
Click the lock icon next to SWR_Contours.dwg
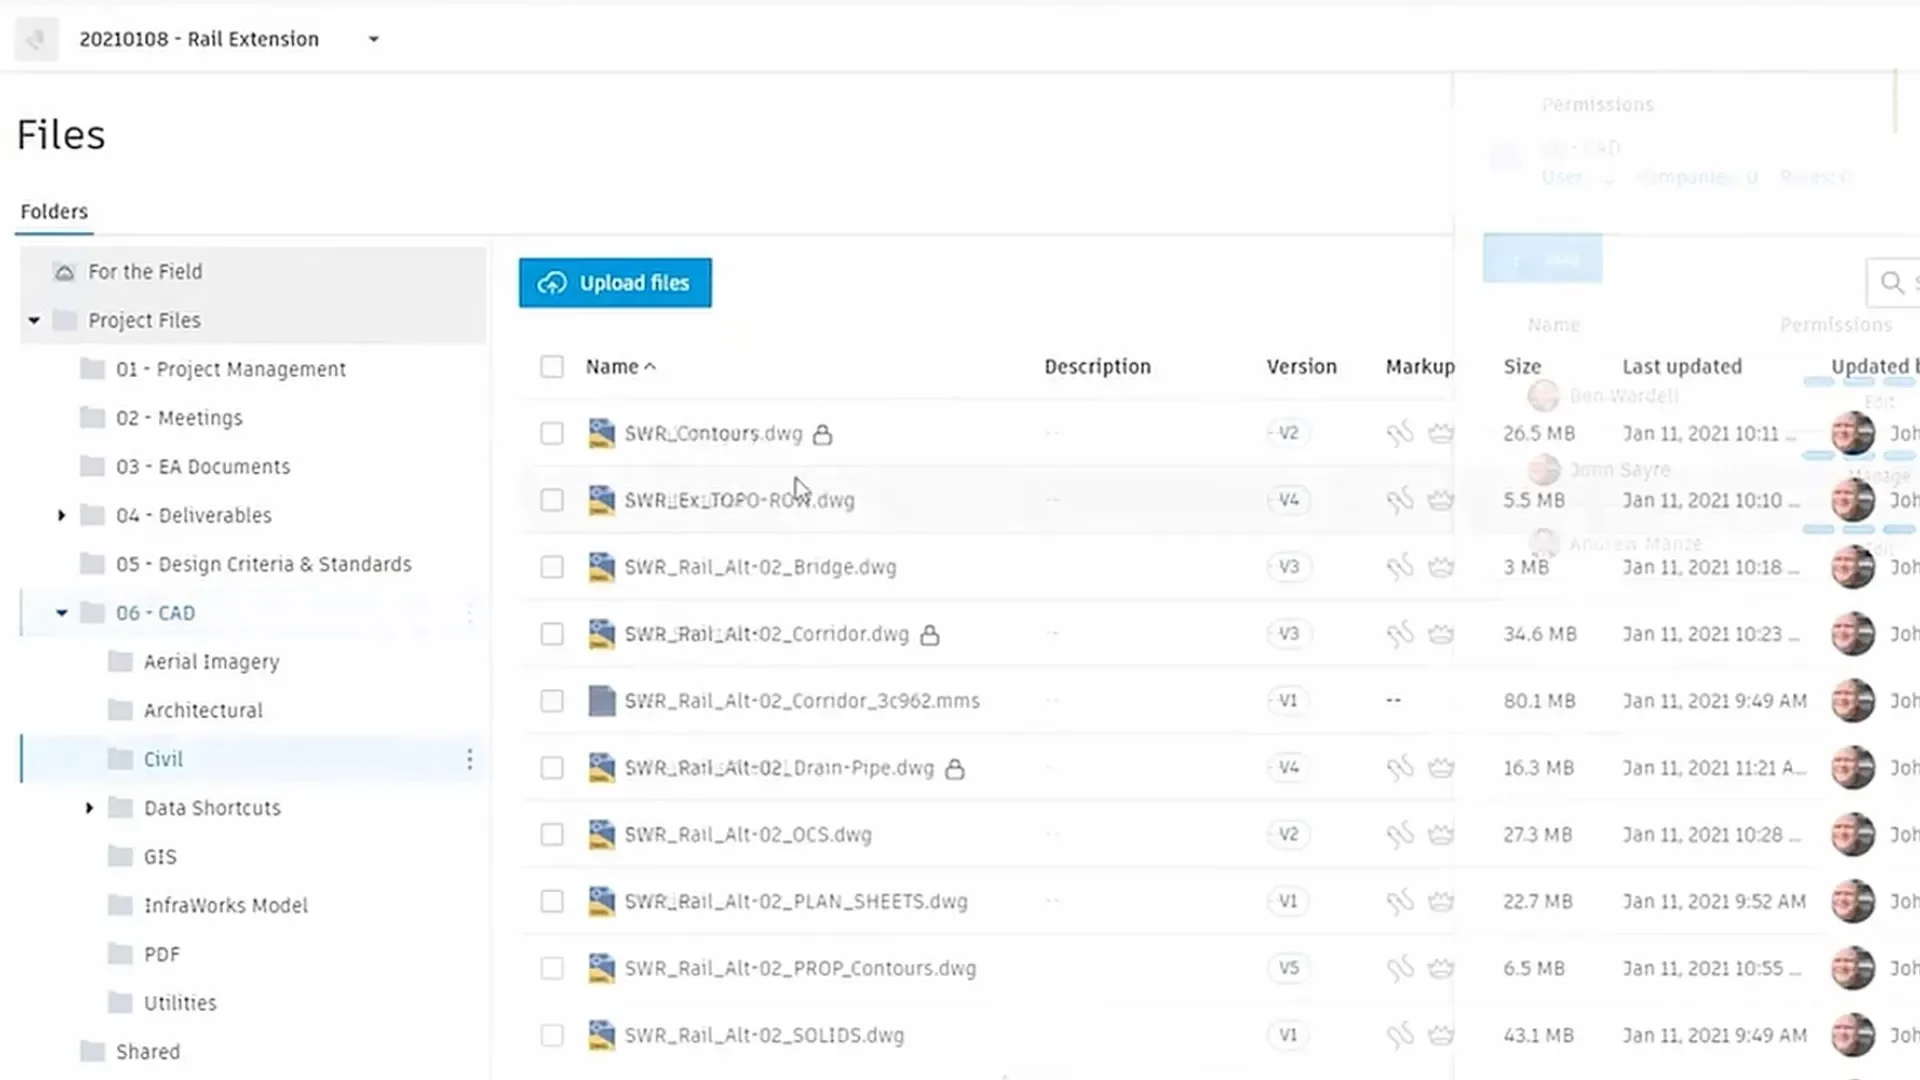(x=822, y=435)
